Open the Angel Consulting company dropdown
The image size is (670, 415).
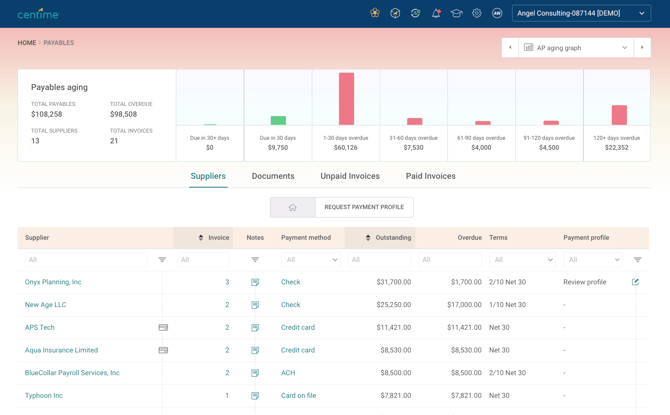click(582, 13)
